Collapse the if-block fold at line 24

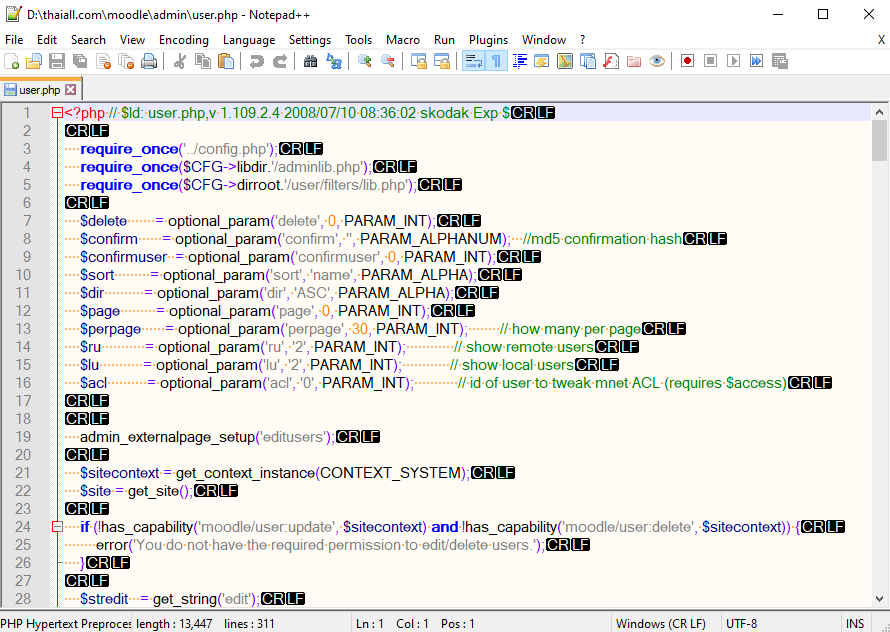pos(57,527)
